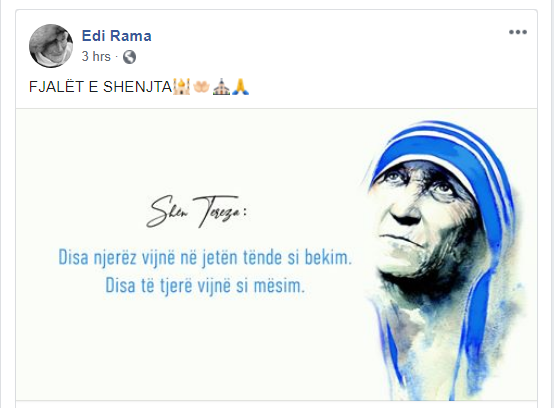Image resolution: width=554 pixels, height=408 pixels.
Task: Click the word FJALËT in the caption
Action: (x=57, y=87)
